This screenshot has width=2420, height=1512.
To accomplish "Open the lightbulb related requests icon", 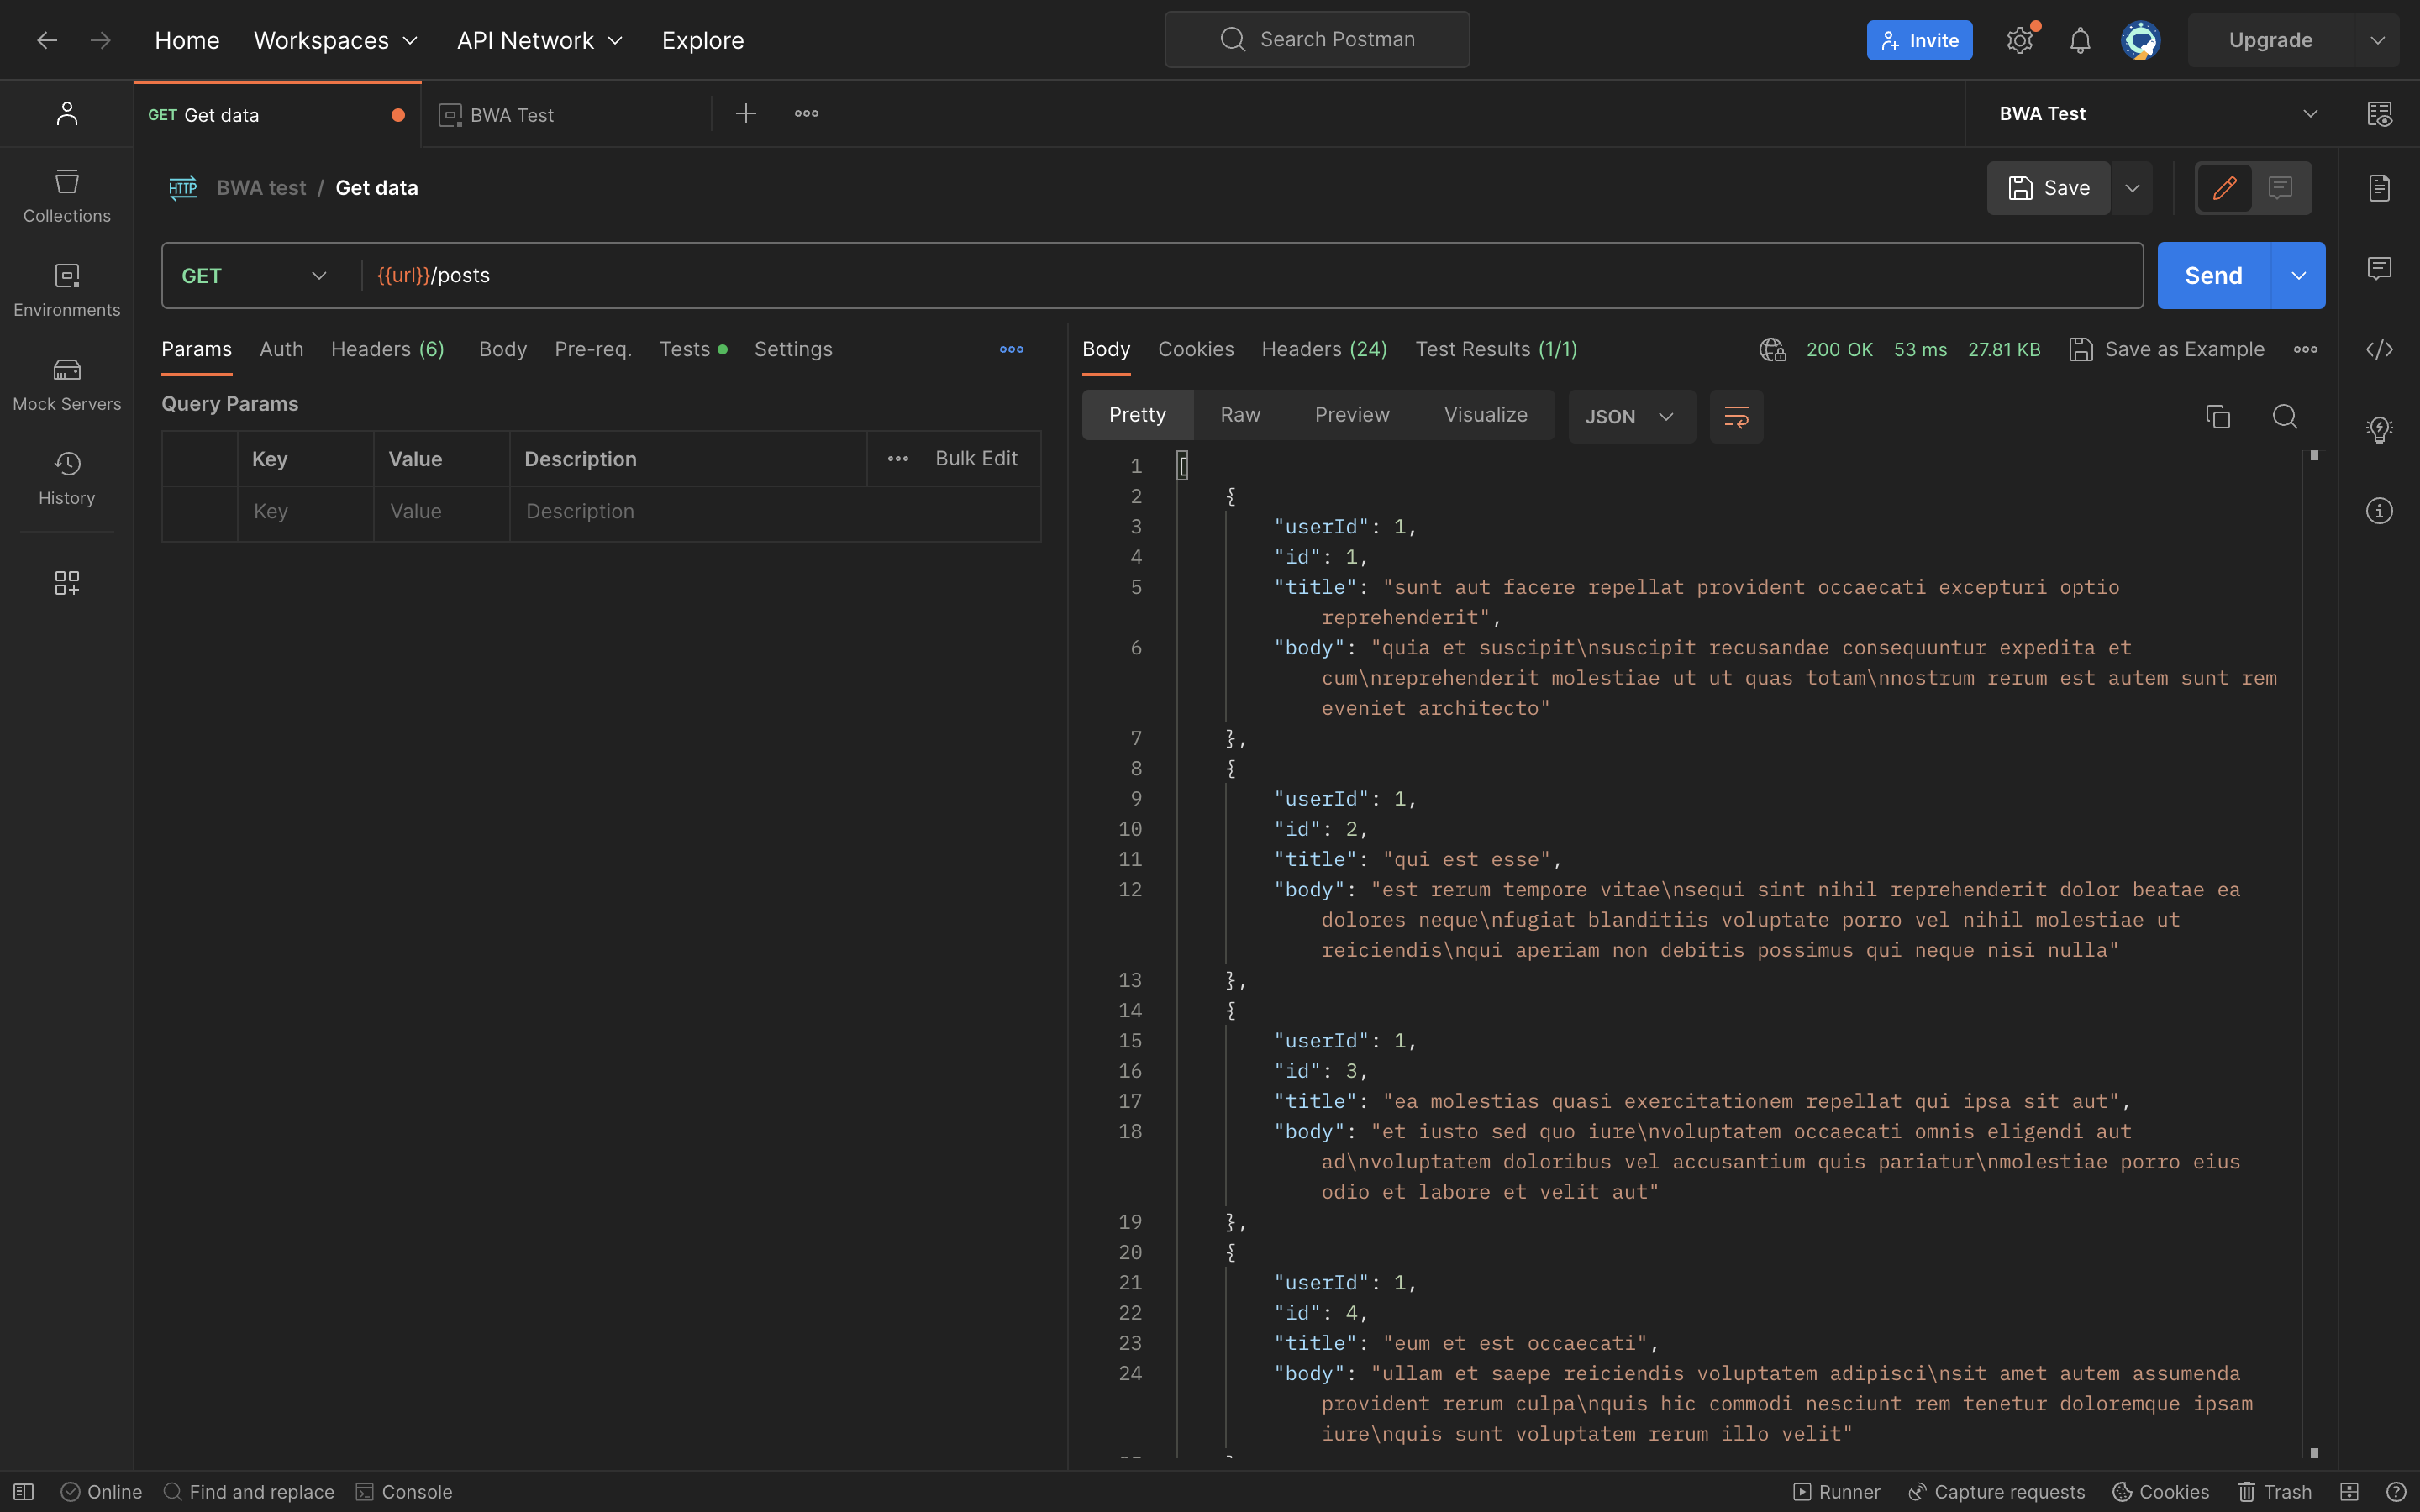I will click(2379, 430).
